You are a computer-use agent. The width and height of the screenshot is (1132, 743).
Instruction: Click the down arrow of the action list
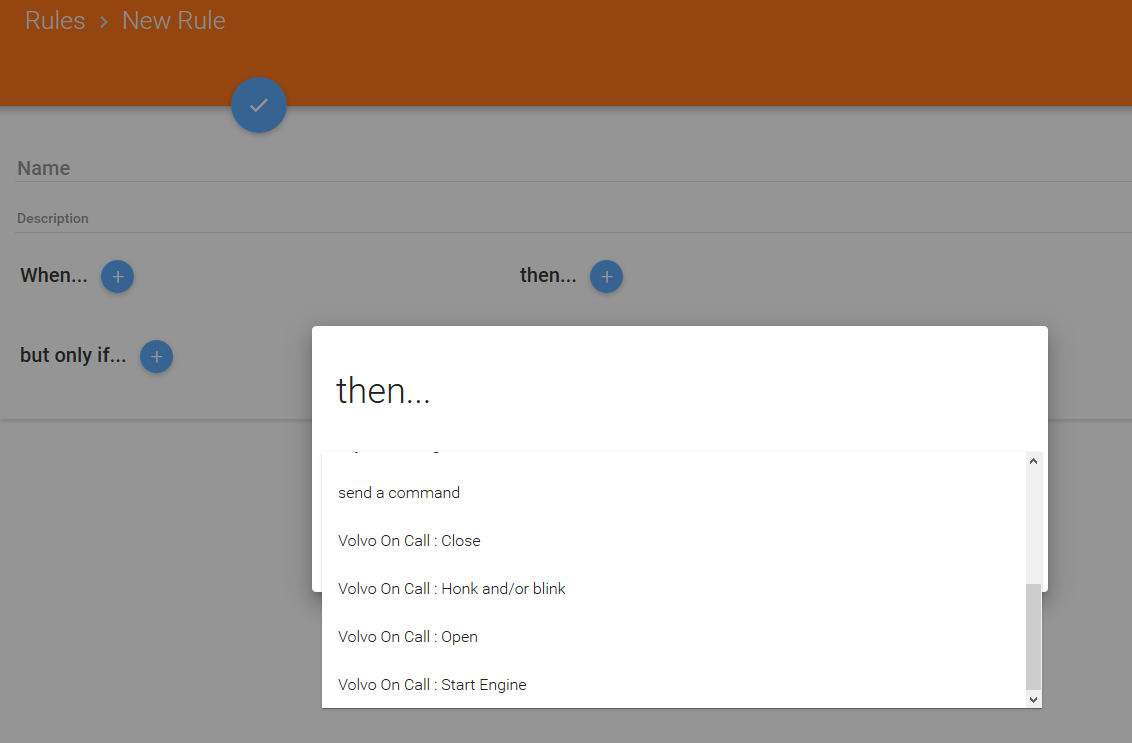tap(1033, 699)
